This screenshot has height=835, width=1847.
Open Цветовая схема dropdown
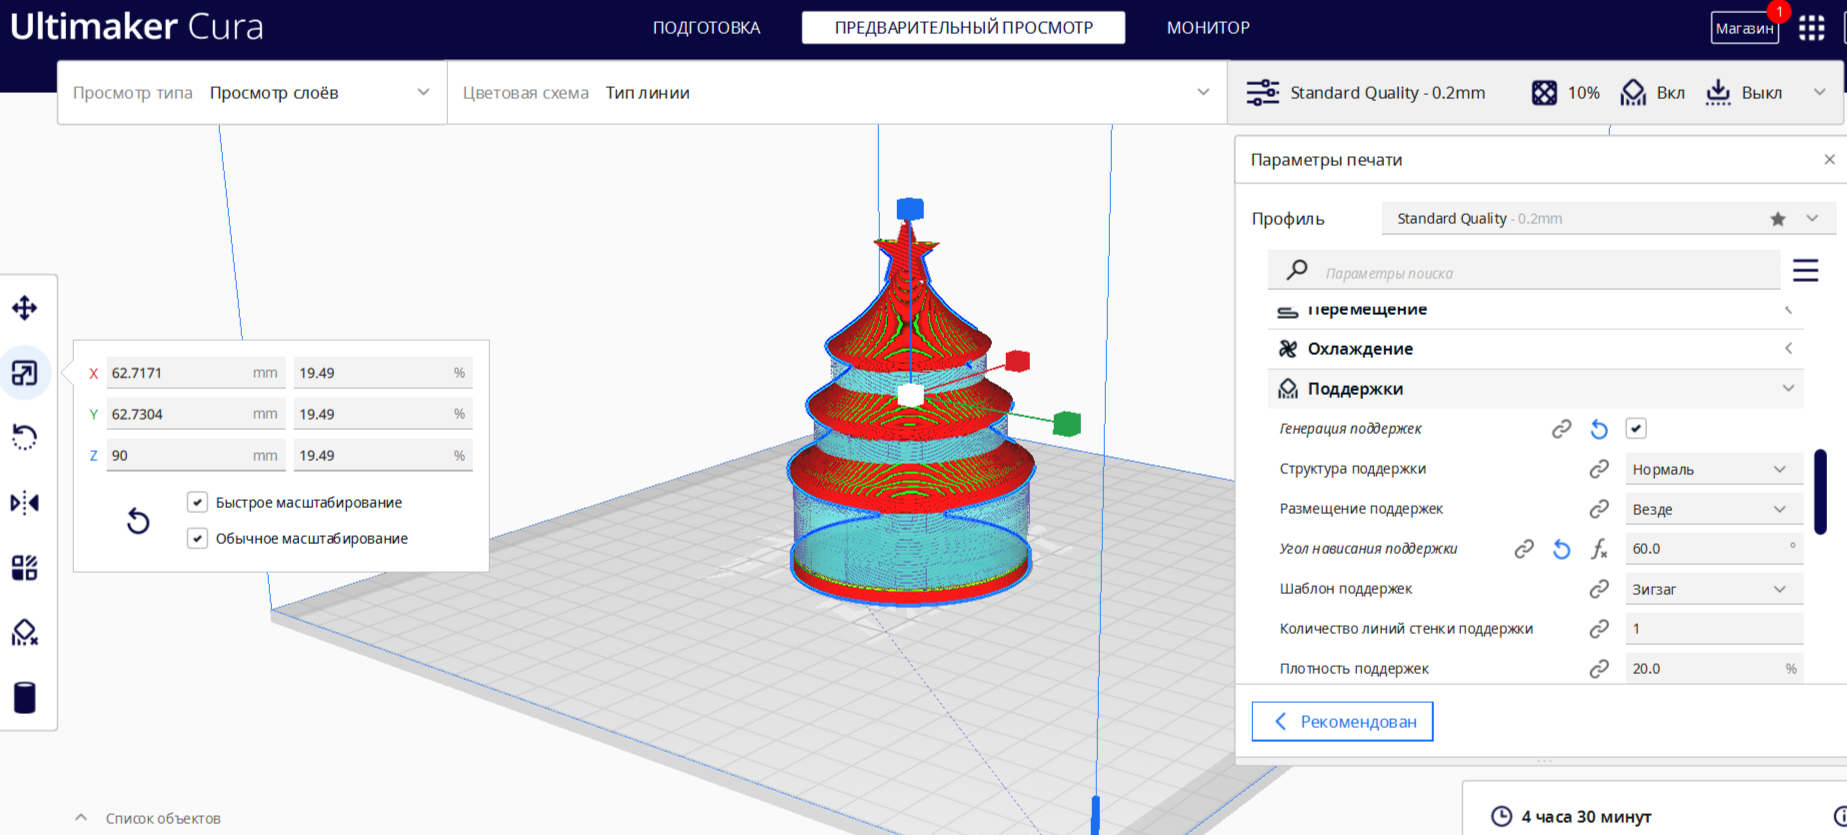click(x=837, y=93)
